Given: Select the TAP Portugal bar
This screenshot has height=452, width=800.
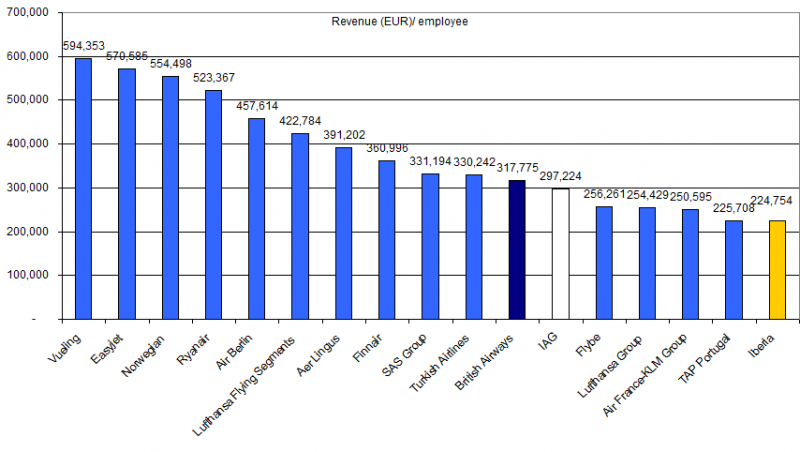Looking at the screenshot, I should point(734,270).
